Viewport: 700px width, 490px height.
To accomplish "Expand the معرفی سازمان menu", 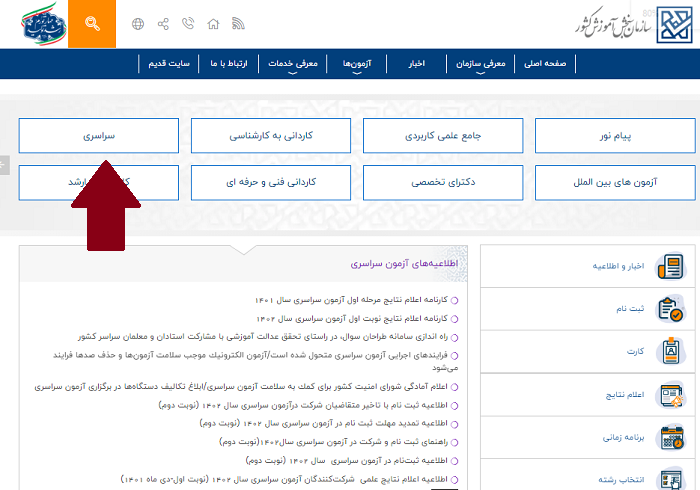I will (x=487, y=64).
